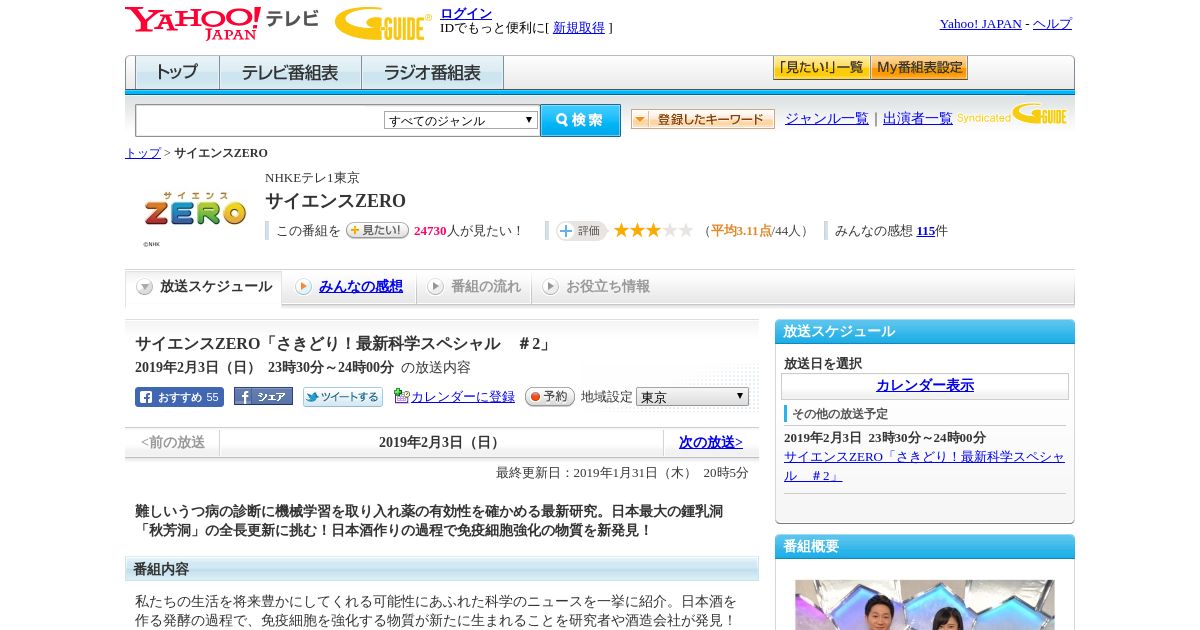Viewport: 1200px width, 630px height.
Task: Click the G-GUIDE logo in header
Action: 383,23
